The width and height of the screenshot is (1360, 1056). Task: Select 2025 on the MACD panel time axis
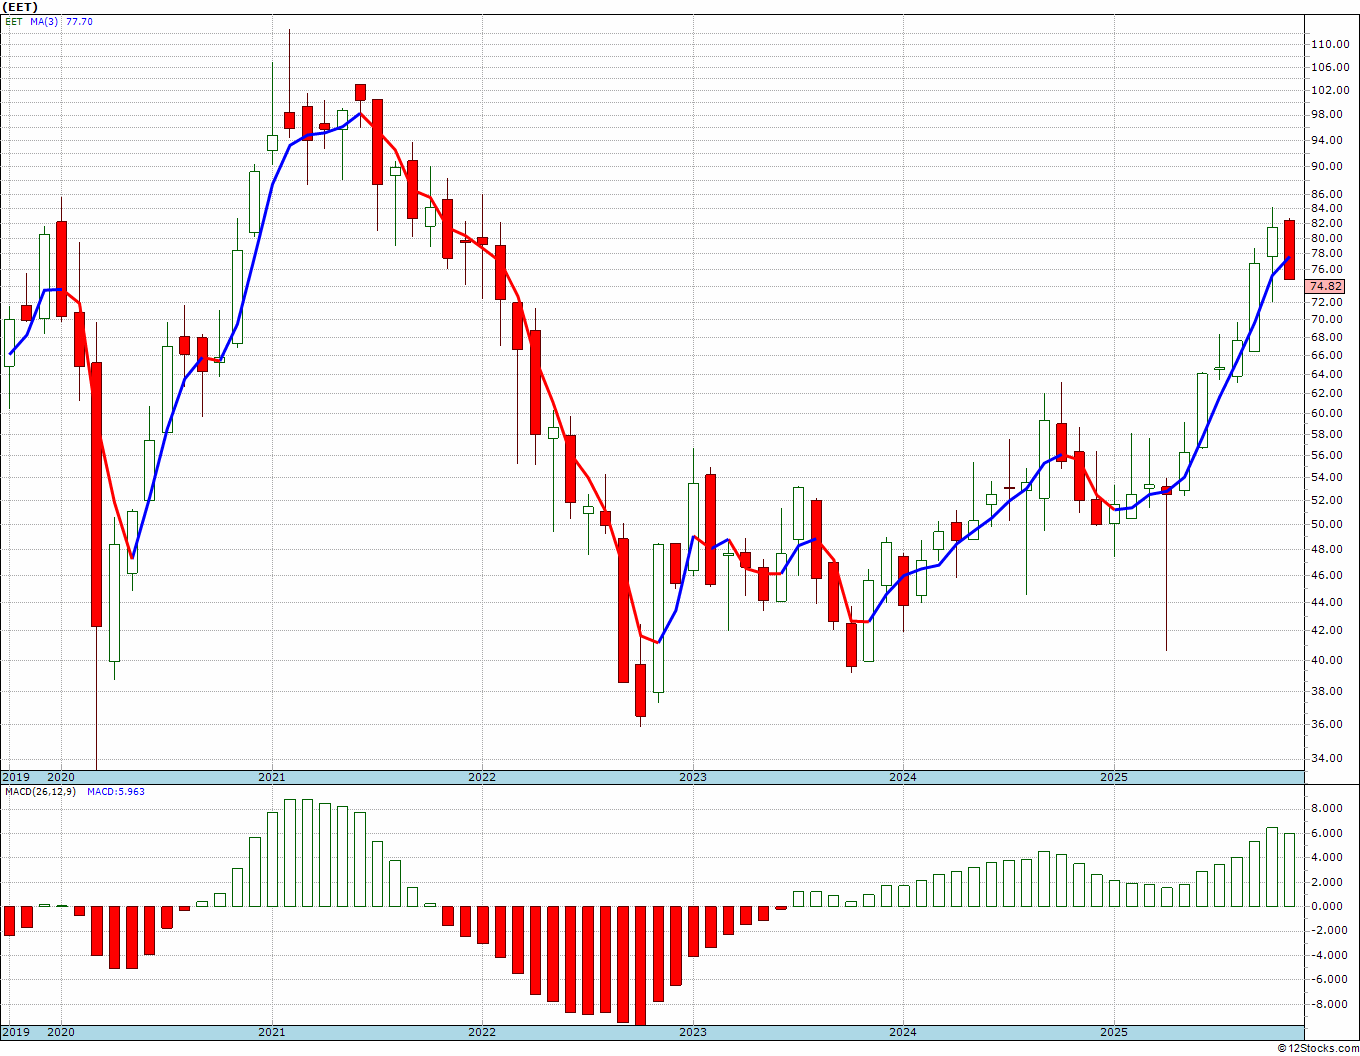point(1114,1032)
